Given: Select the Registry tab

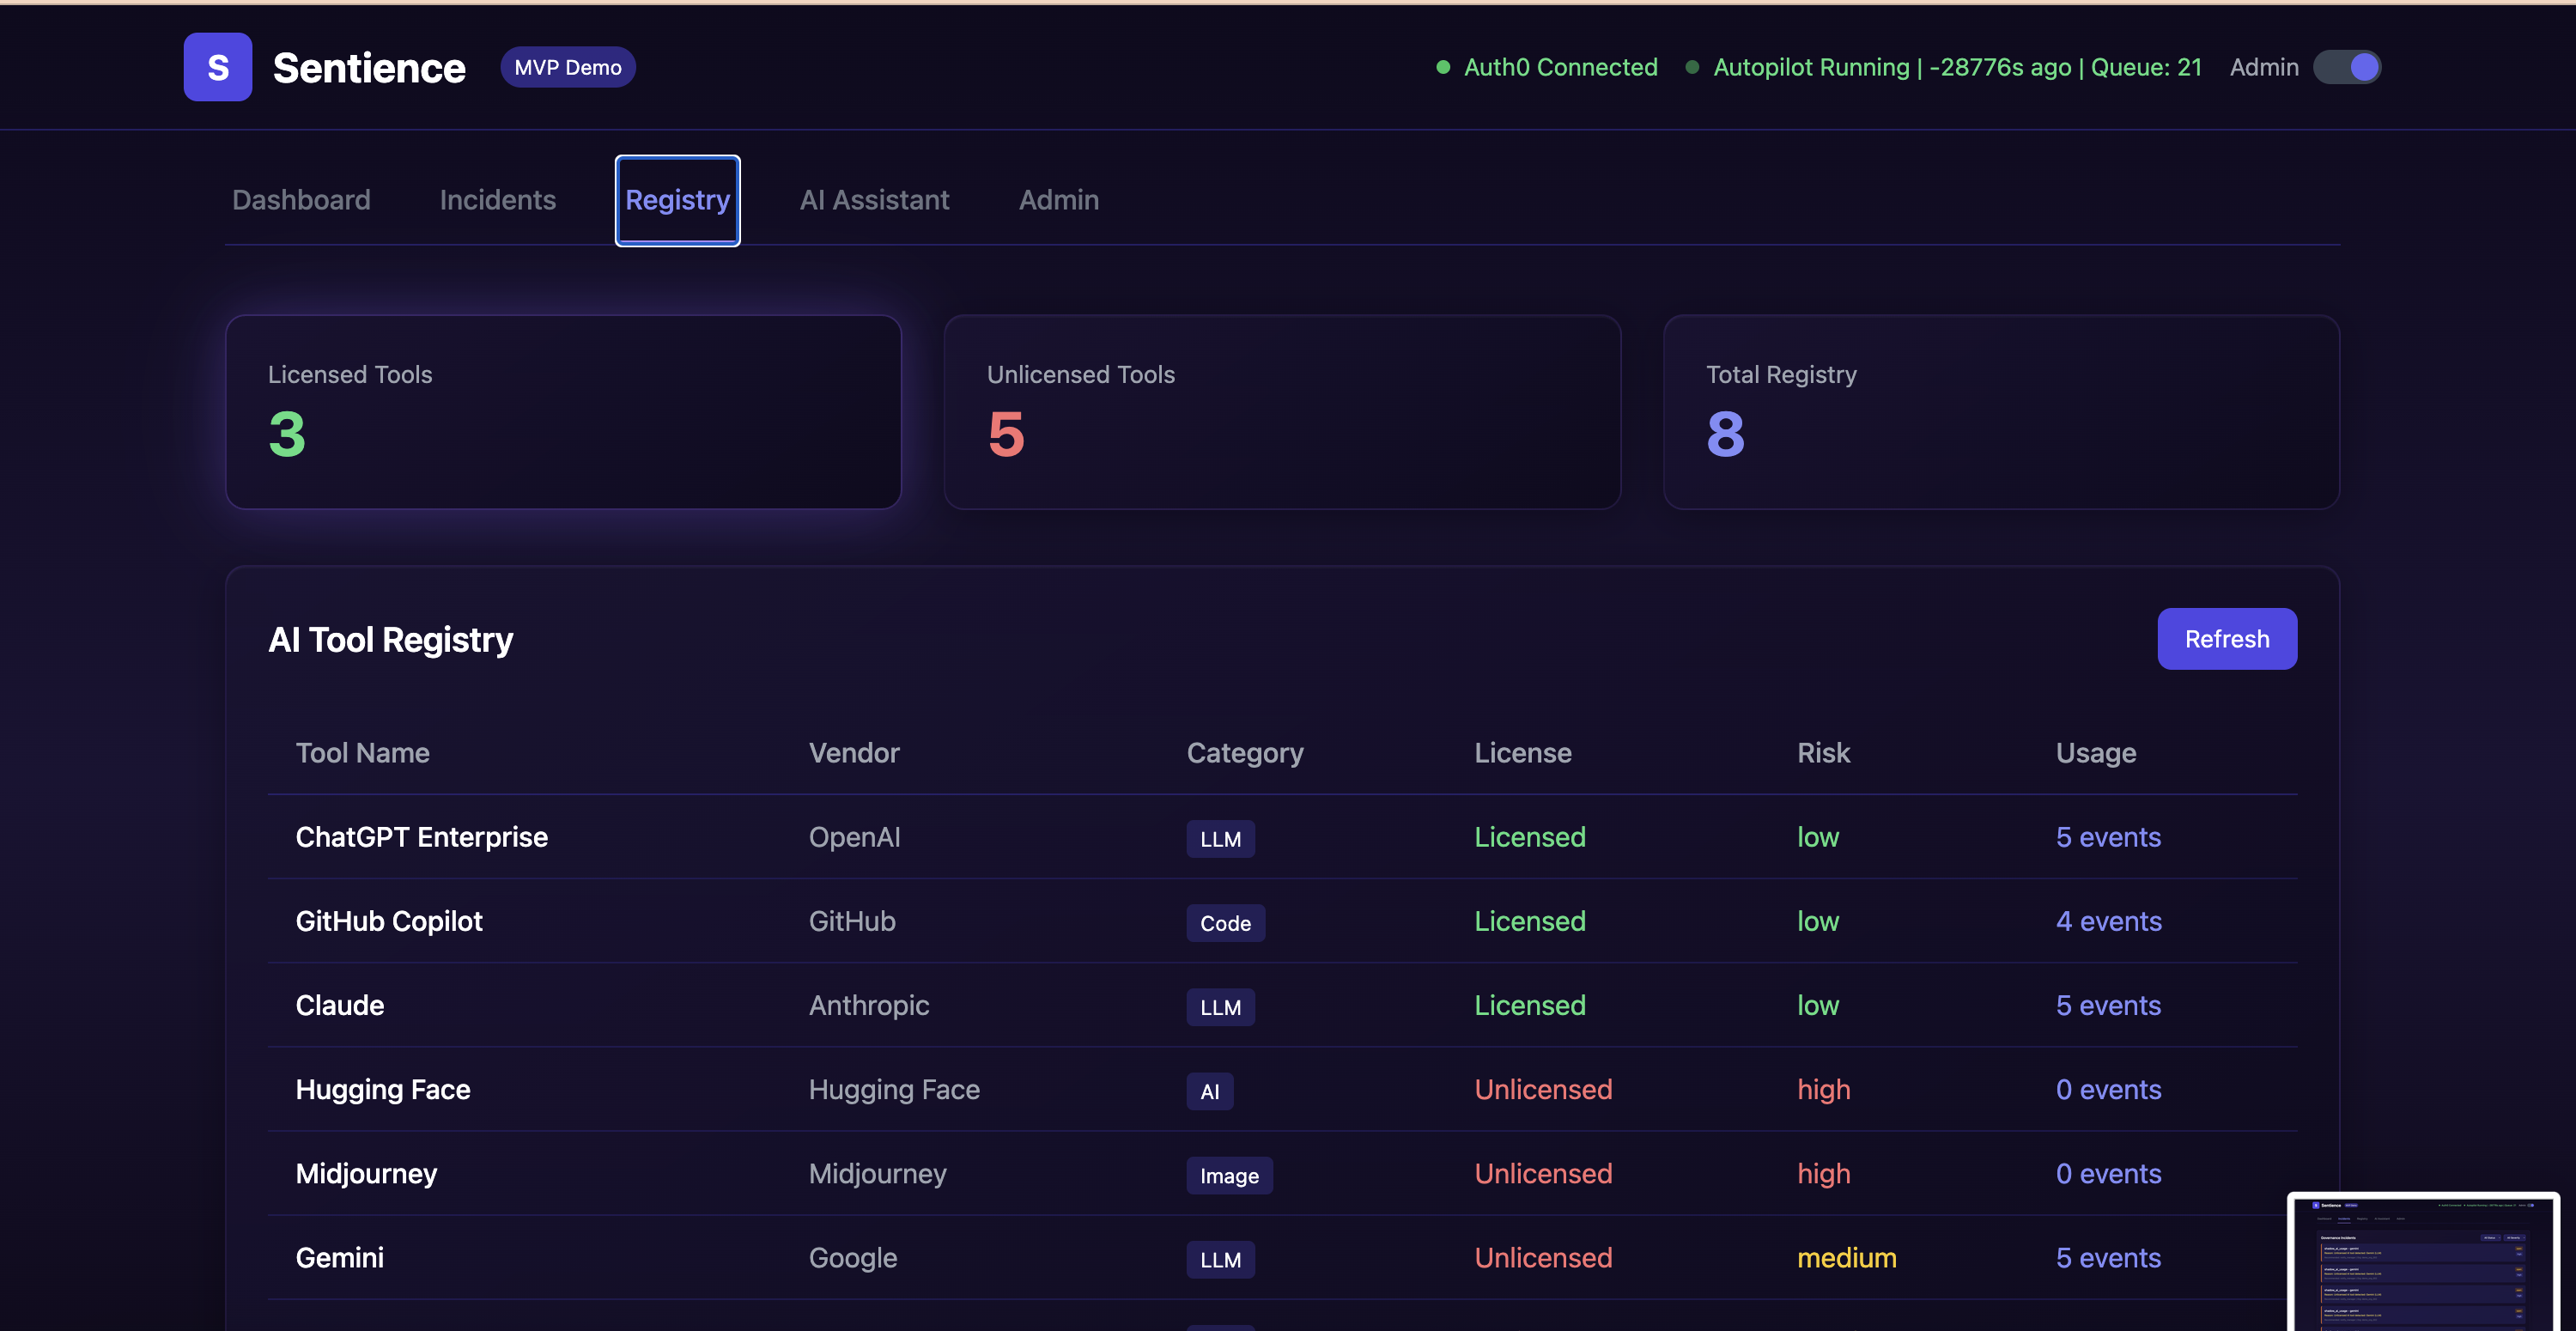Looking at the screenshot, I should click(677, 200).
